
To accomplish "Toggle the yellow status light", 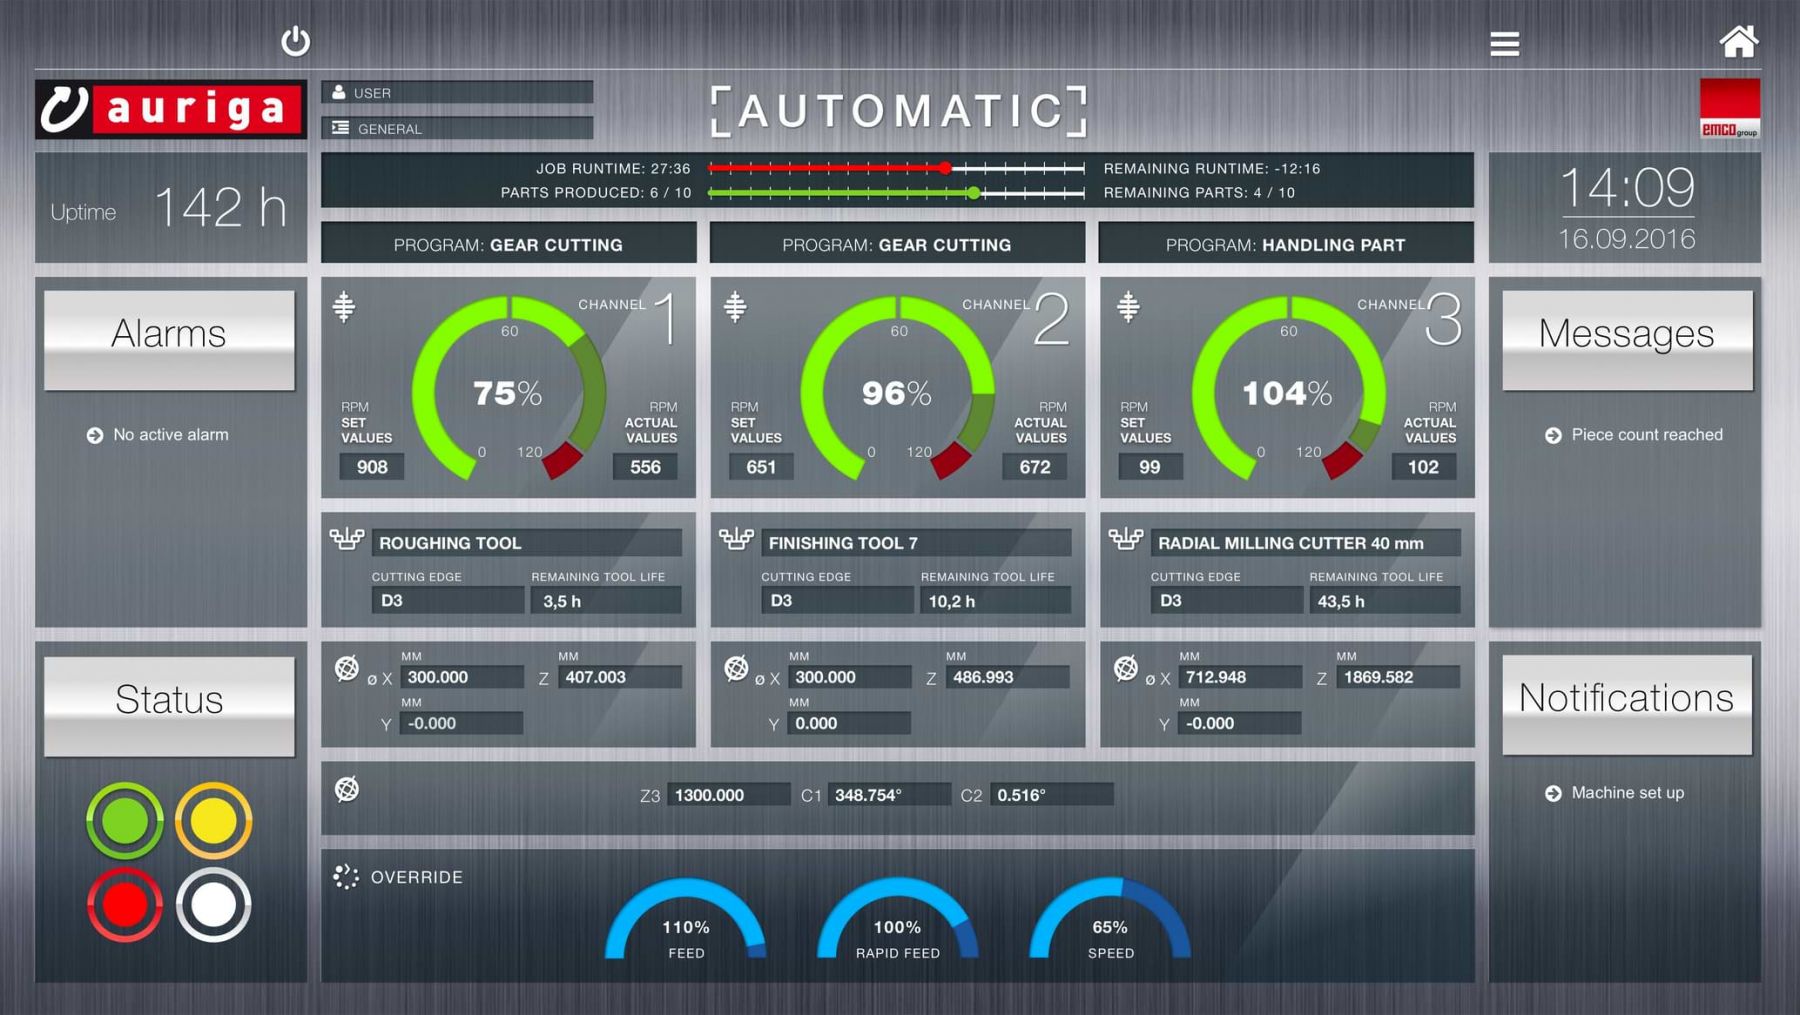I will (213, 820).
